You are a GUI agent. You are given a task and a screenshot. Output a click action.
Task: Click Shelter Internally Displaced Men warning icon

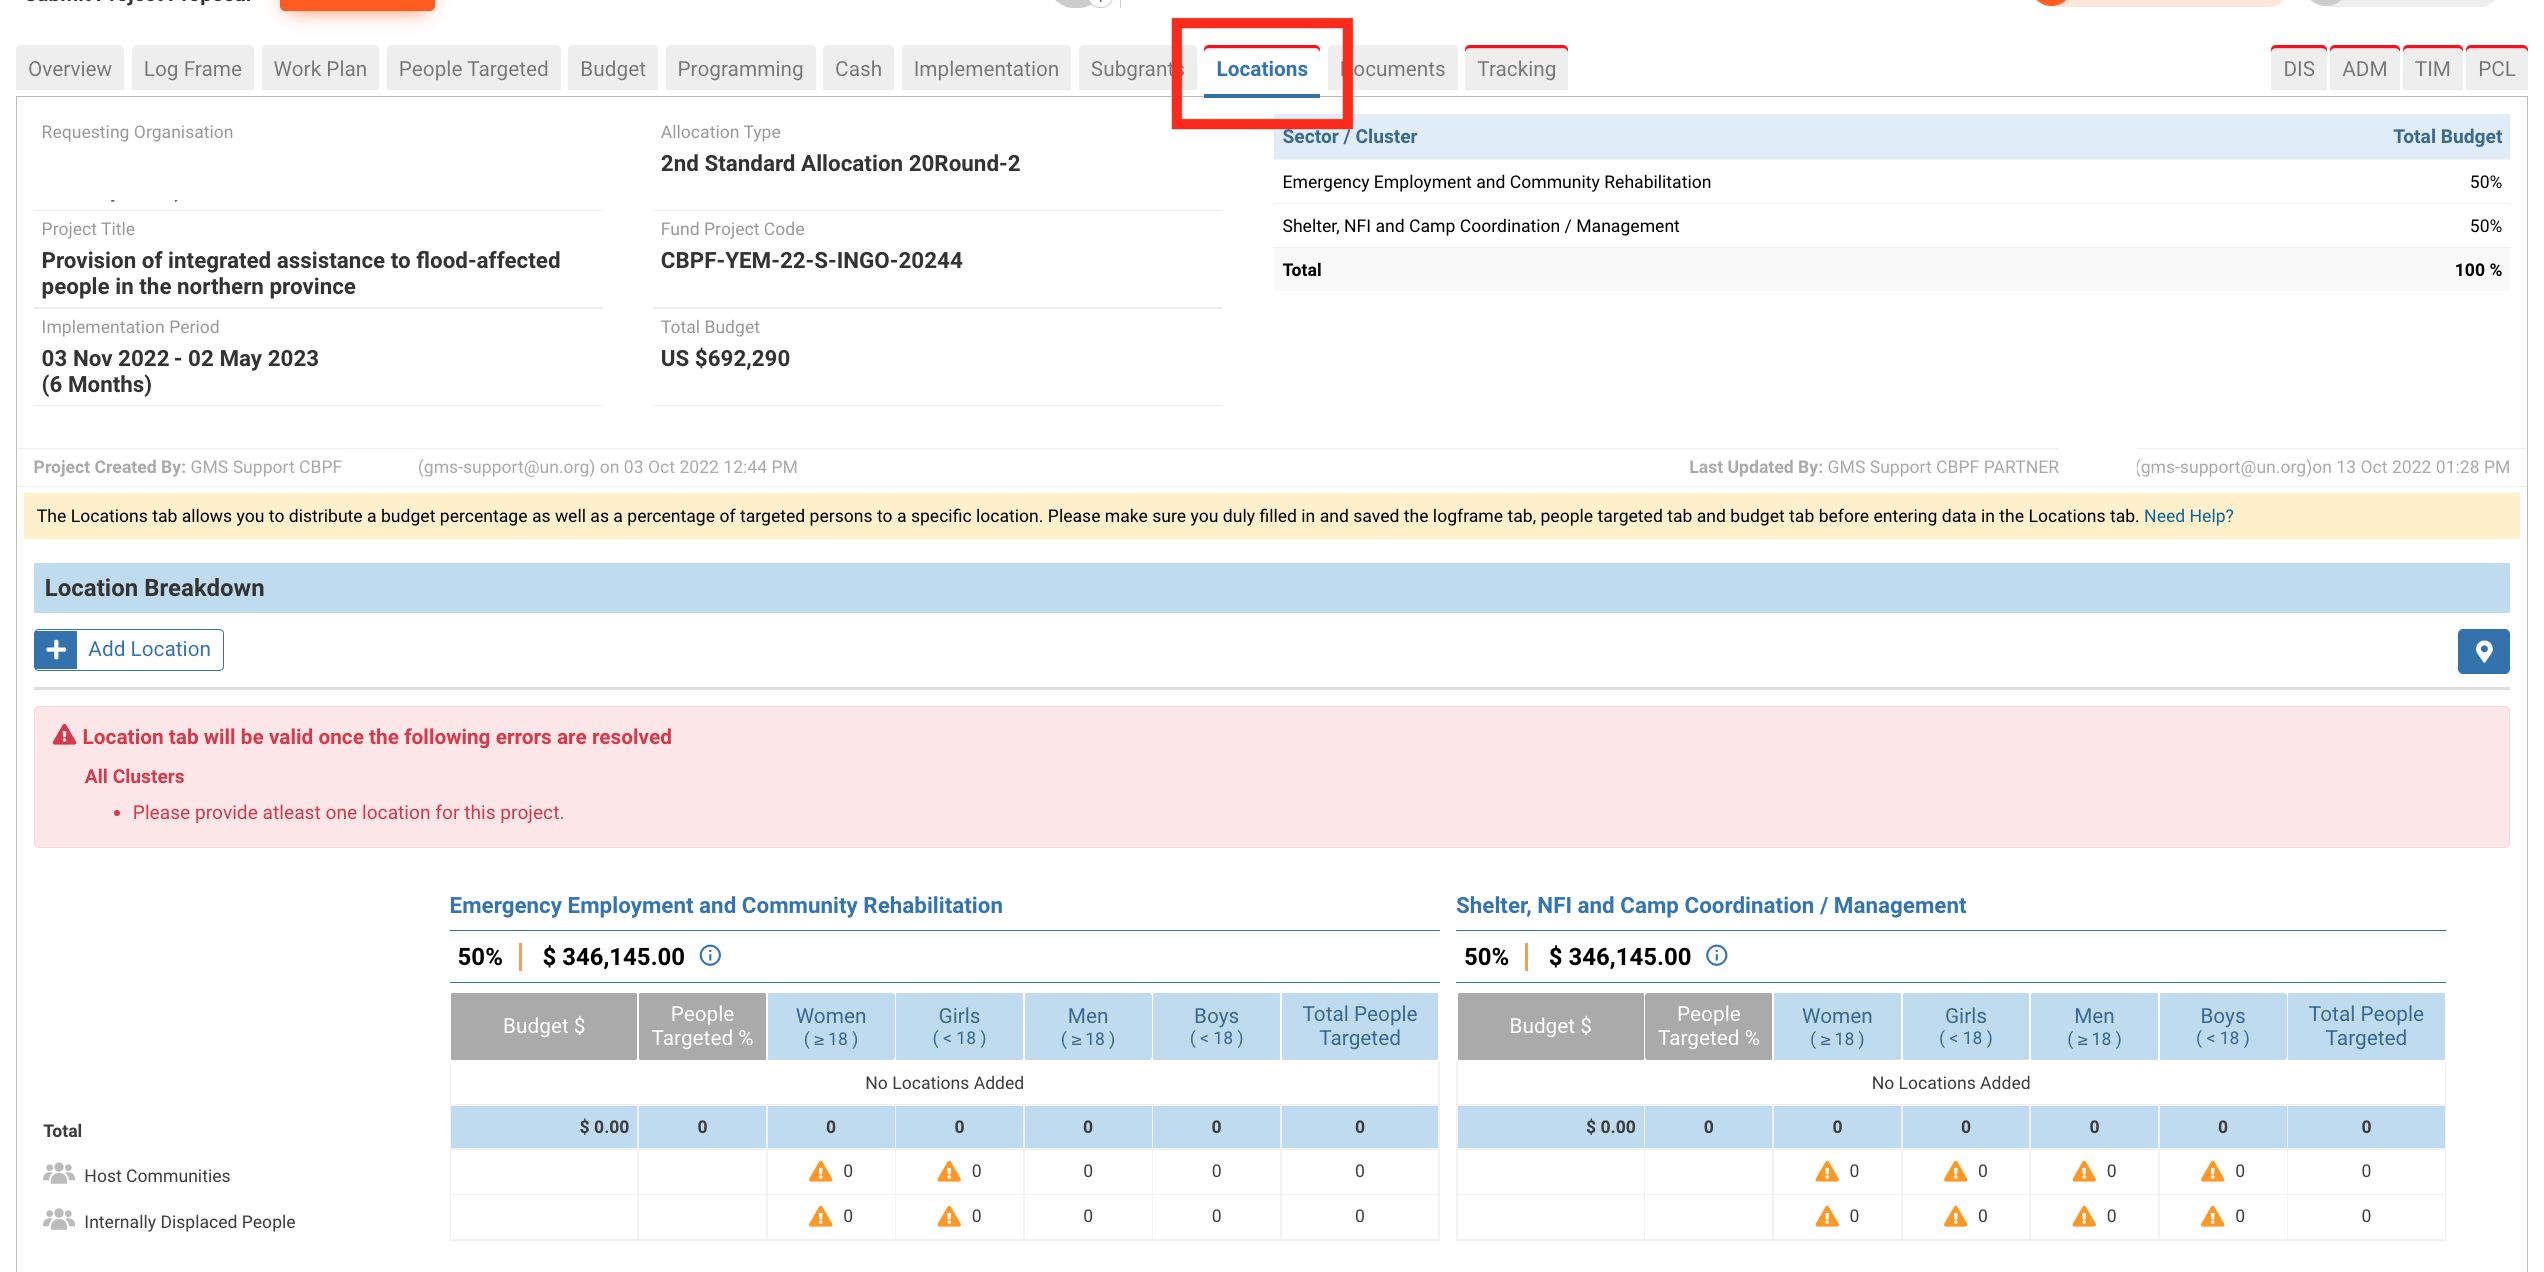point(2084,1216)
